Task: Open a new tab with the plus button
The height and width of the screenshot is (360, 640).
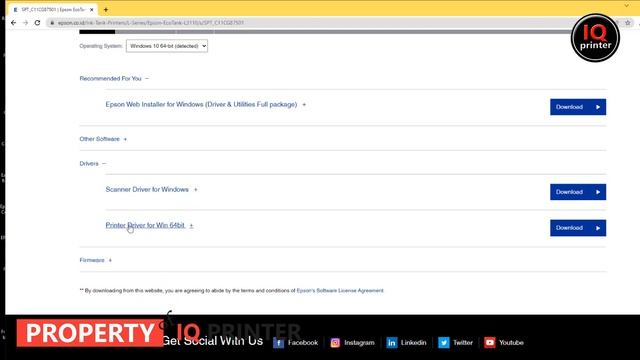Action: 106,9
